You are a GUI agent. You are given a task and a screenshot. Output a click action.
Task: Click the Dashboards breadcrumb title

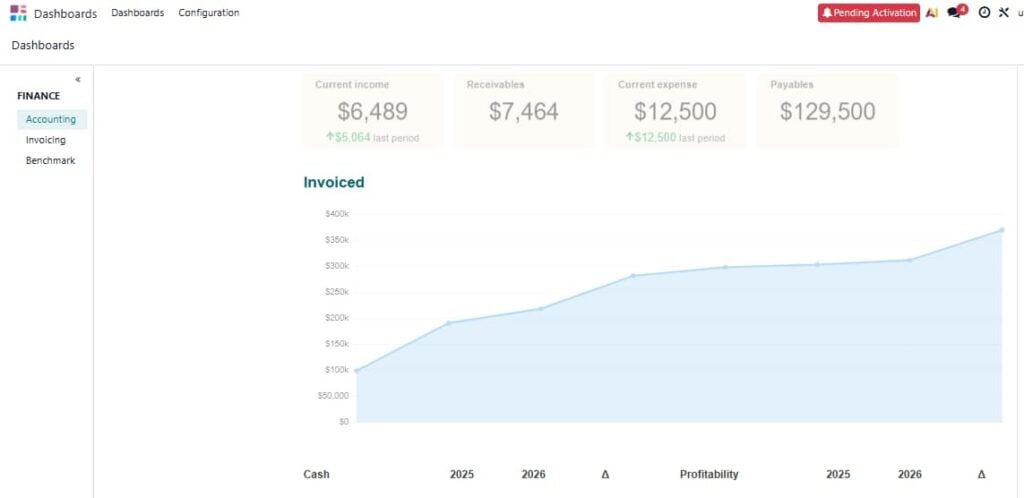pos(43,45)
